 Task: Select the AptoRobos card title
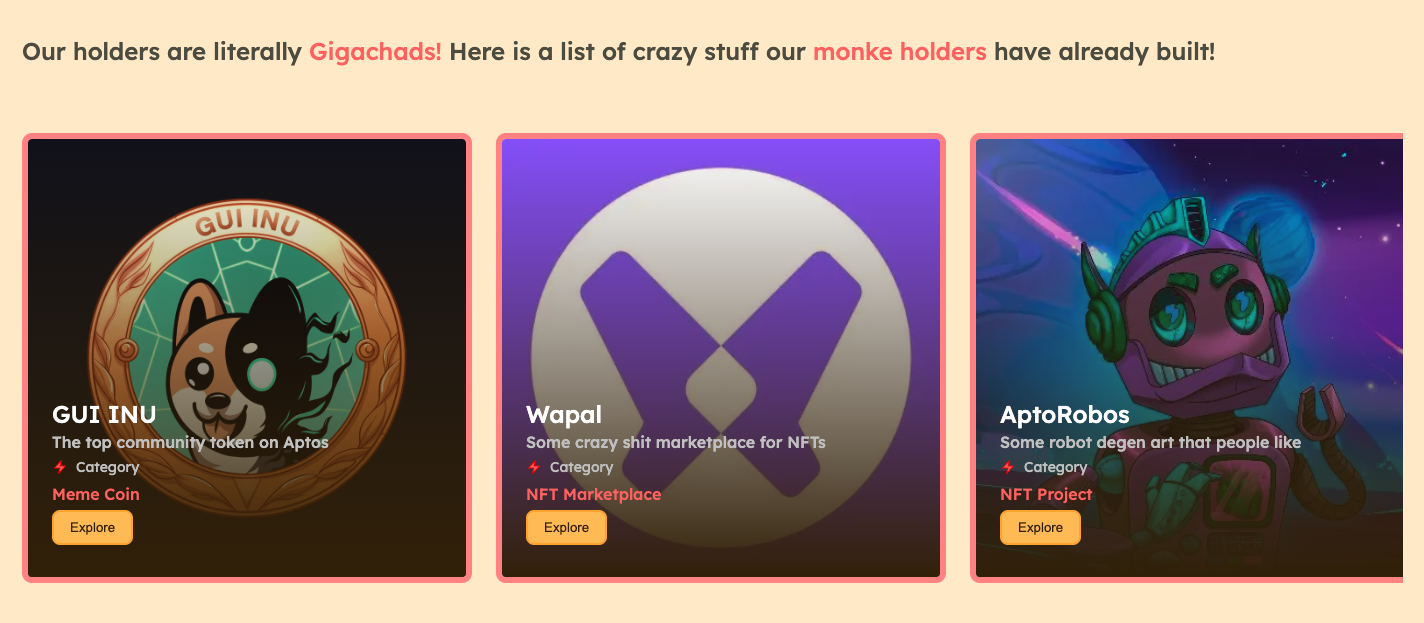1065,414
